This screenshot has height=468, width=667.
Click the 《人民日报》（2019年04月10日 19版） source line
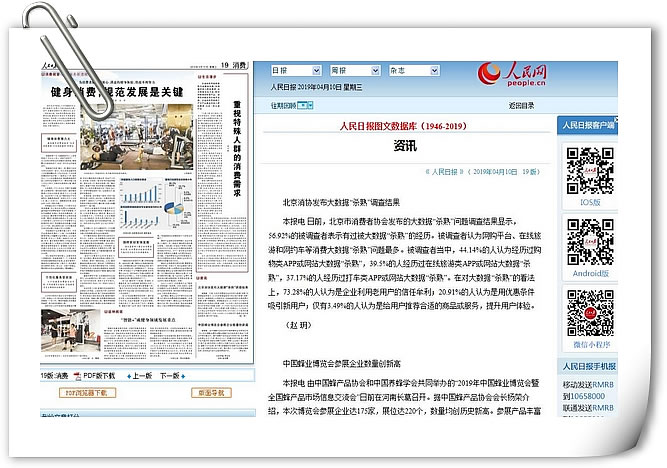[482, 172]
